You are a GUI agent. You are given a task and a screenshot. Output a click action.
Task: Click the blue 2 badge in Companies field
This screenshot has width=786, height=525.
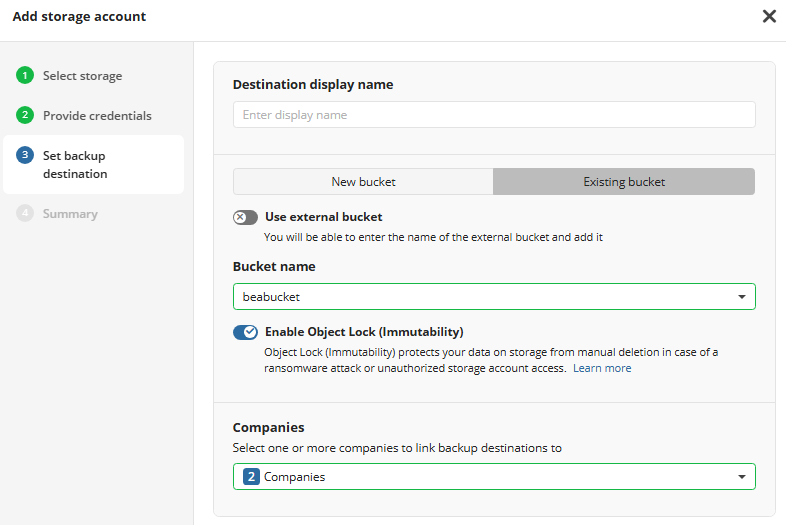click(251, 477)
